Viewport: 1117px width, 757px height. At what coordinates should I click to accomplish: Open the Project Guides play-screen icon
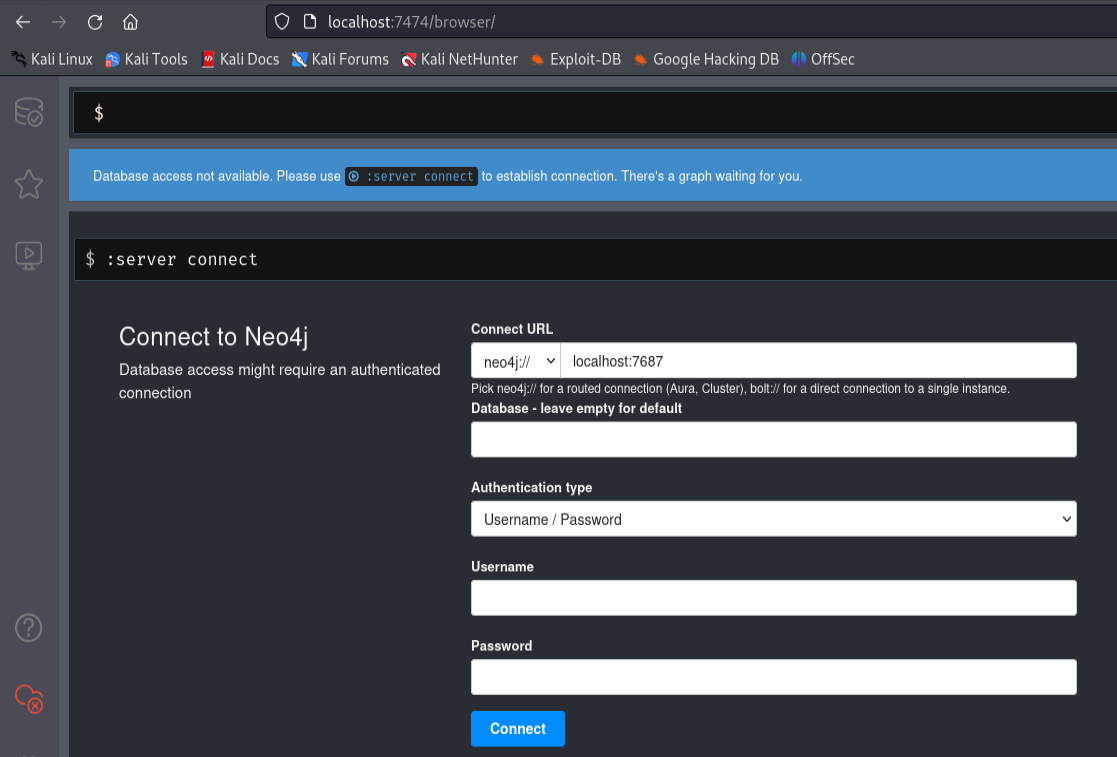point(29,255)
